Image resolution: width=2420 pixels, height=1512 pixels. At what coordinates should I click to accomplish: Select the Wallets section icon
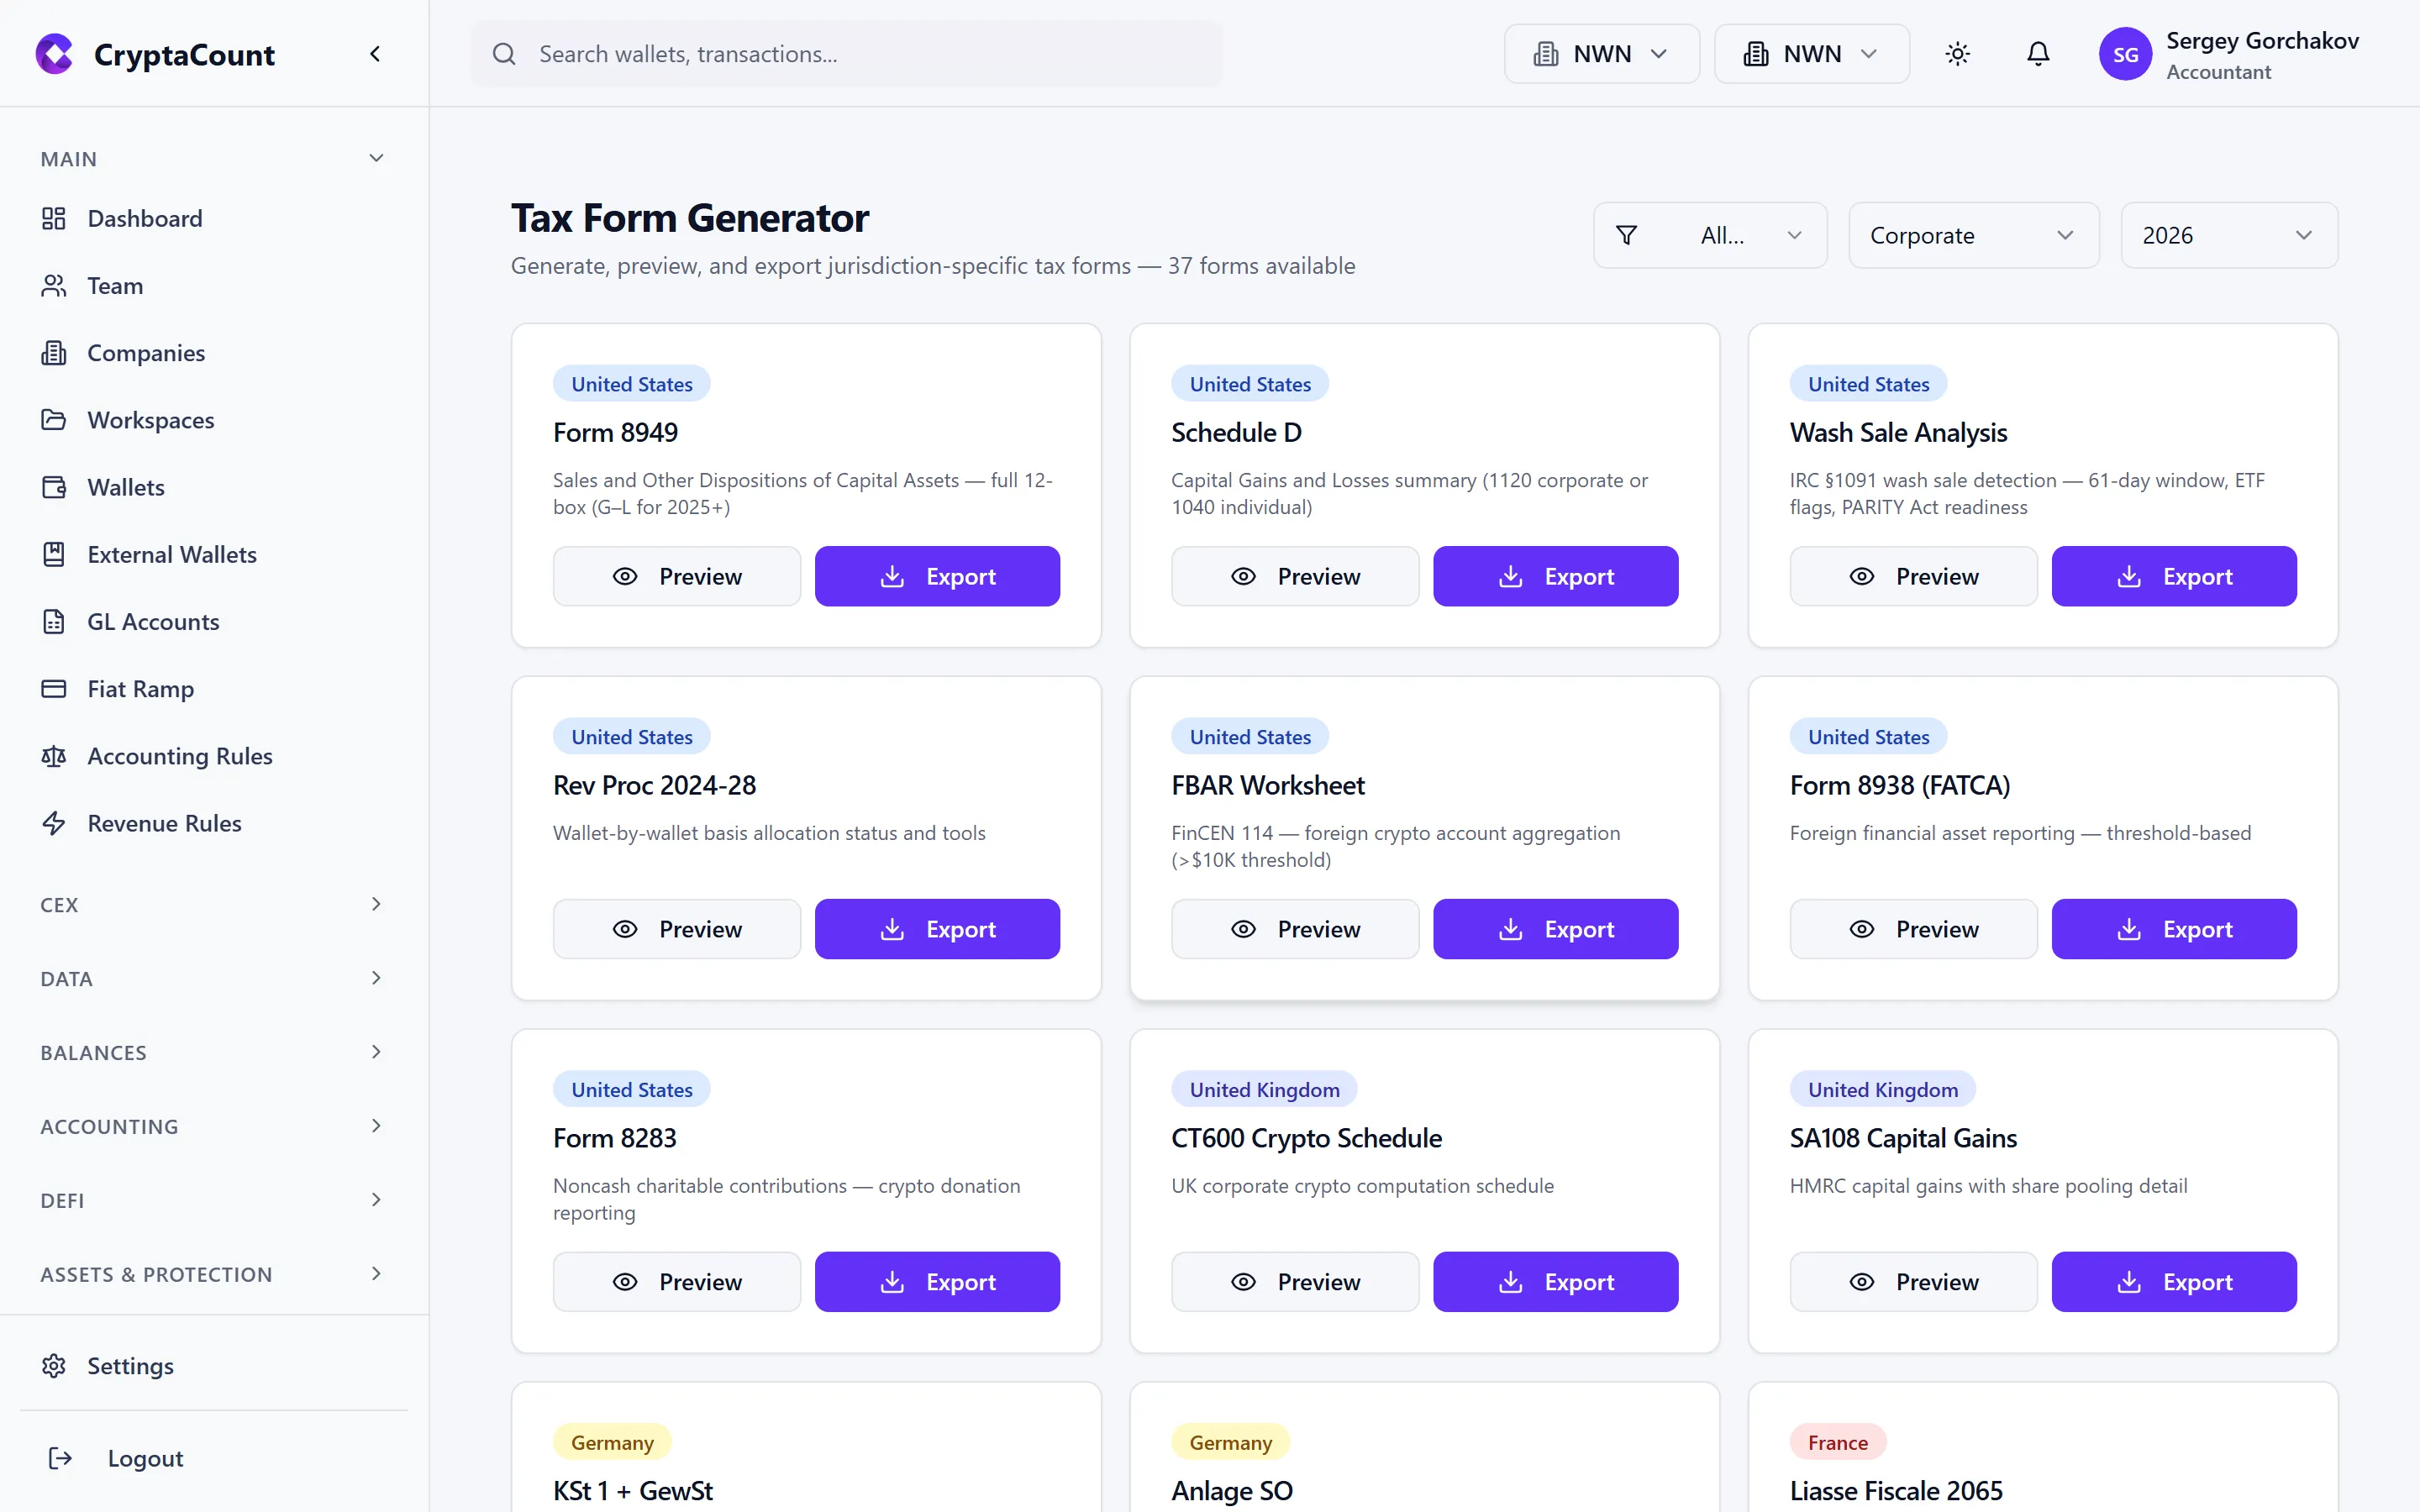55,487
